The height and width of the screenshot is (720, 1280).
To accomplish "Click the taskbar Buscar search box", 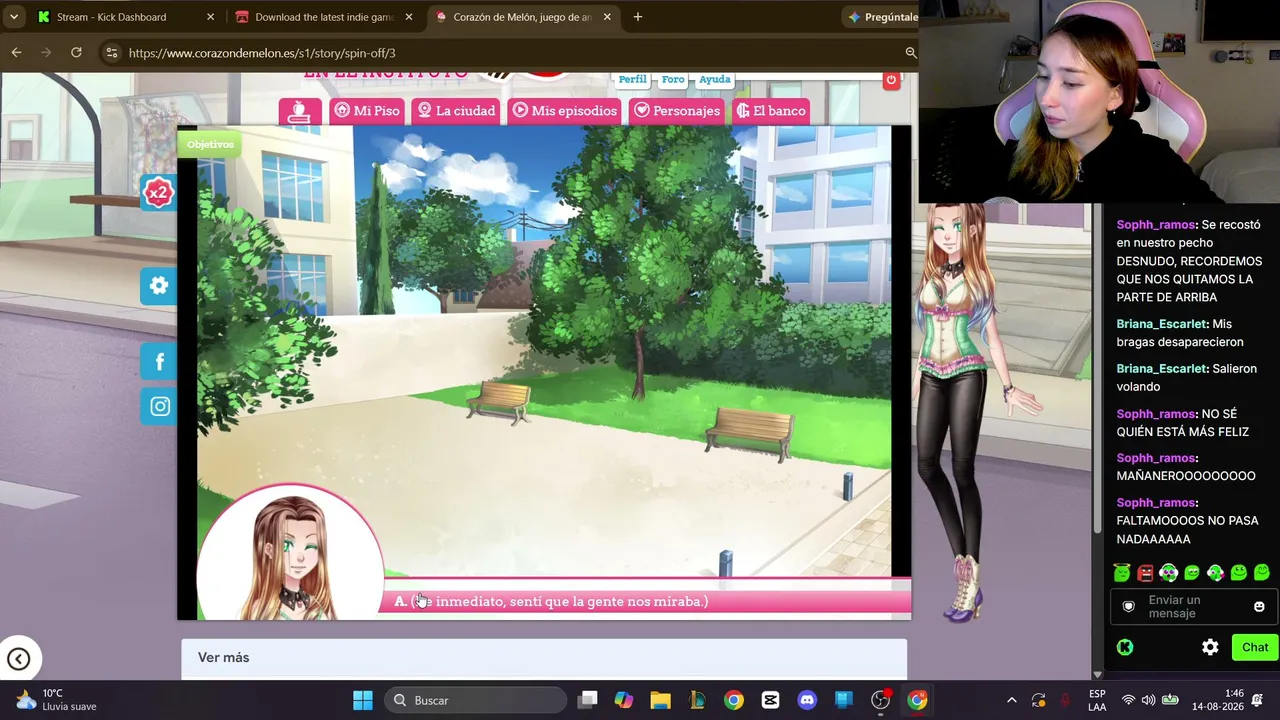I will coord(475,700).
